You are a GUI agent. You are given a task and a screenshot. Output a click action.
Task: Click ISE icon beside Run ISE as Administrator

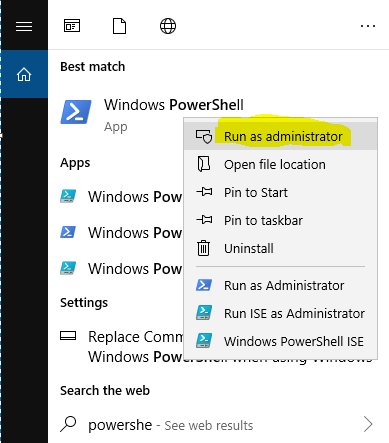pos(204,313)
